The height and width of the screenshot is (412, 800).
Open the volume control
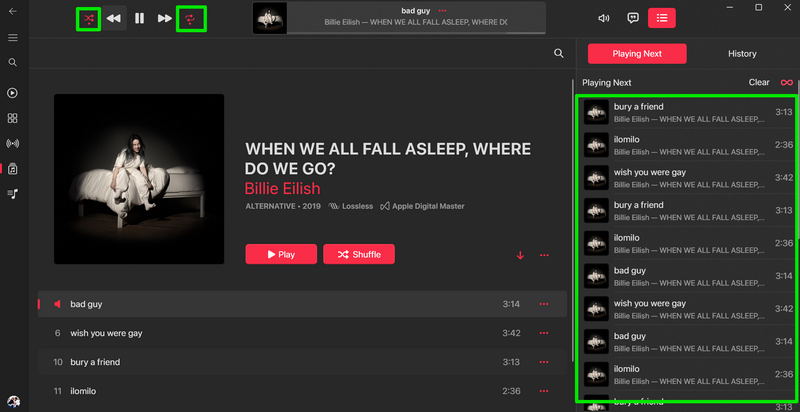click(604, 18)
